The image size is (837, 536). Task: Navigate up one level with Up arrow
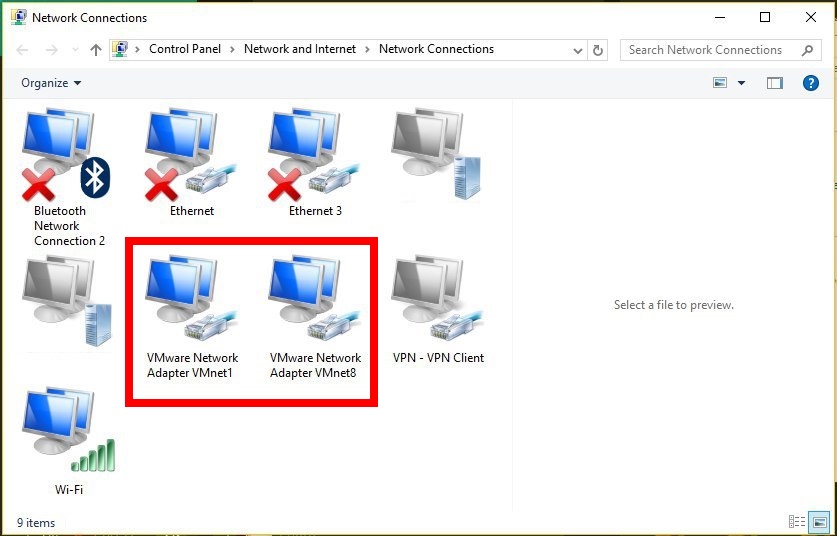tap(96, 50)
